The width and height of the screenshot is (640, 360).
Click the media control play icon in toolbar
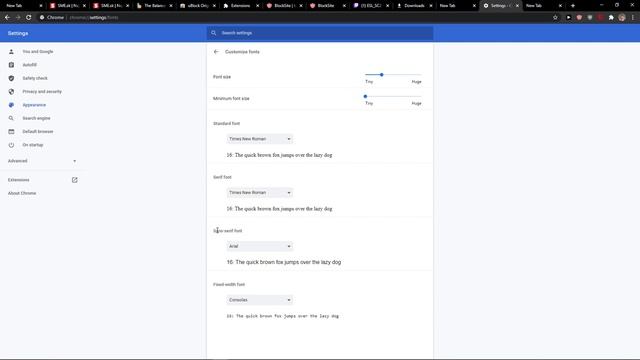[569, 18]
